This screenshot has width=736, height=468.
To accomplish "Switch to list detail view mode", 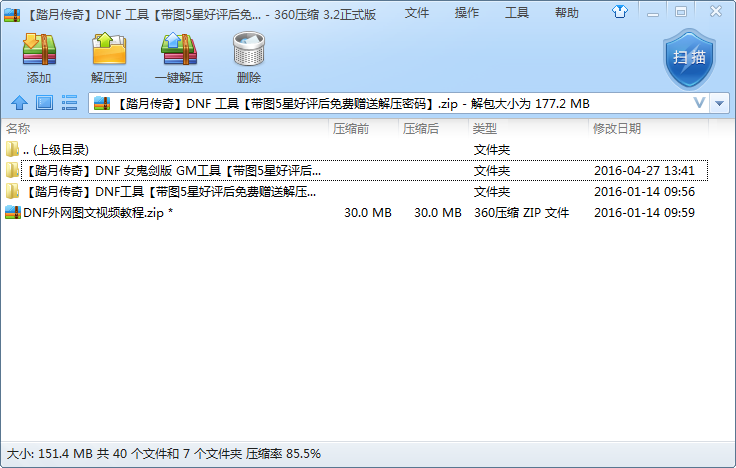I will point(70,103).
